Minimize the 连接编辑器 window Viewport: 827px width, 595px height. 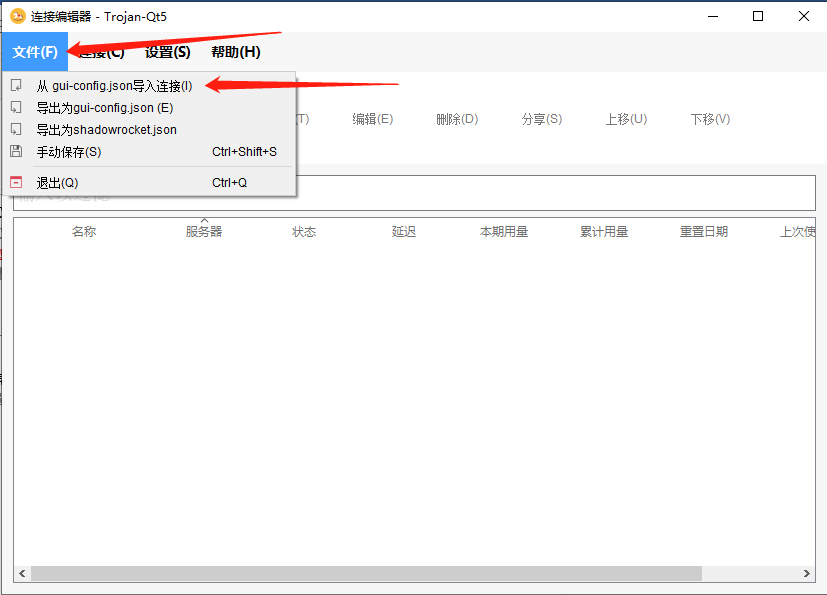click(x=713, y=16)
